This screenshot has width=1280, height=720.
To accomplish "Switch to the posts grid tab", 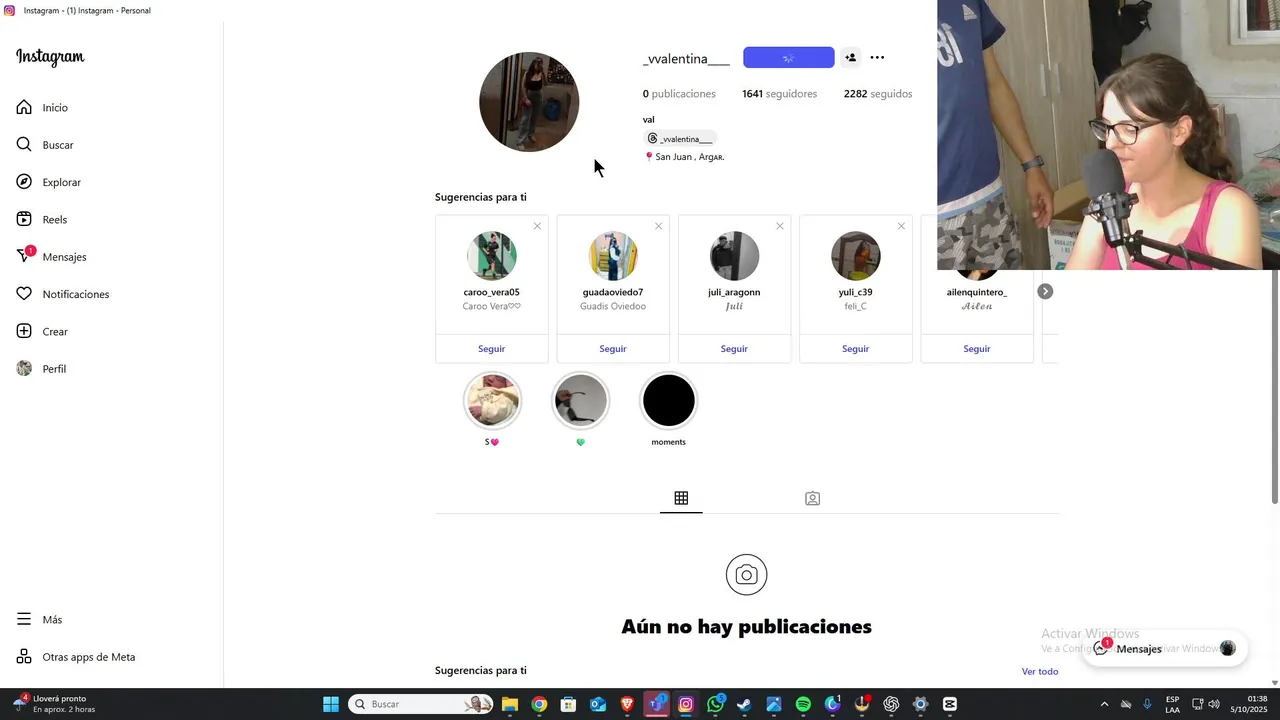I will [681, 498].
